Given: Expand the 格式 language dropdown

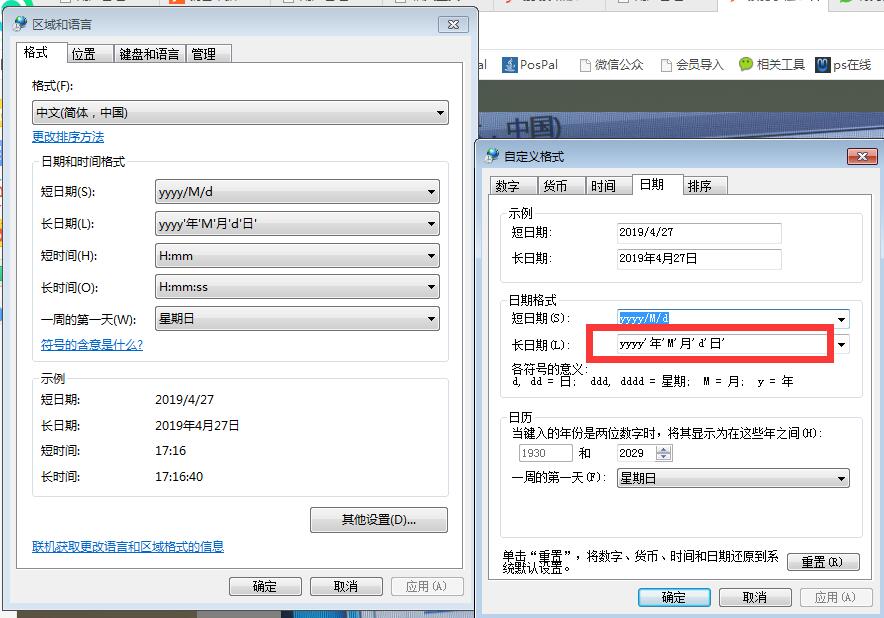Looking at the screenshot, I should tap(440, 114).
